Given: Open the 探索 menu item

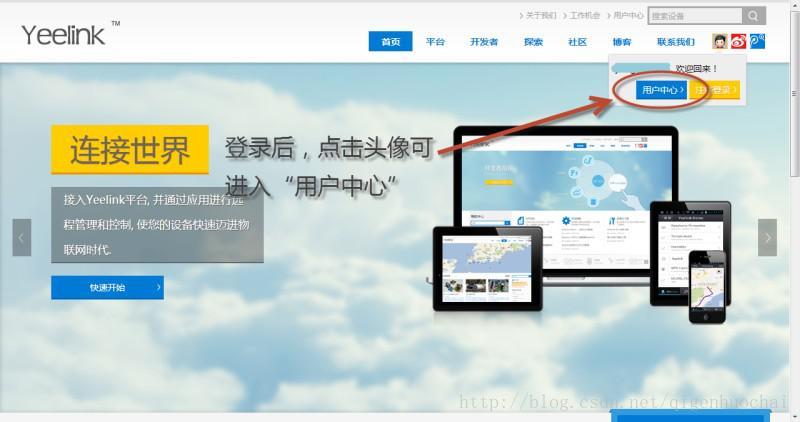Looking at the screenshot, I should point(533,41).
